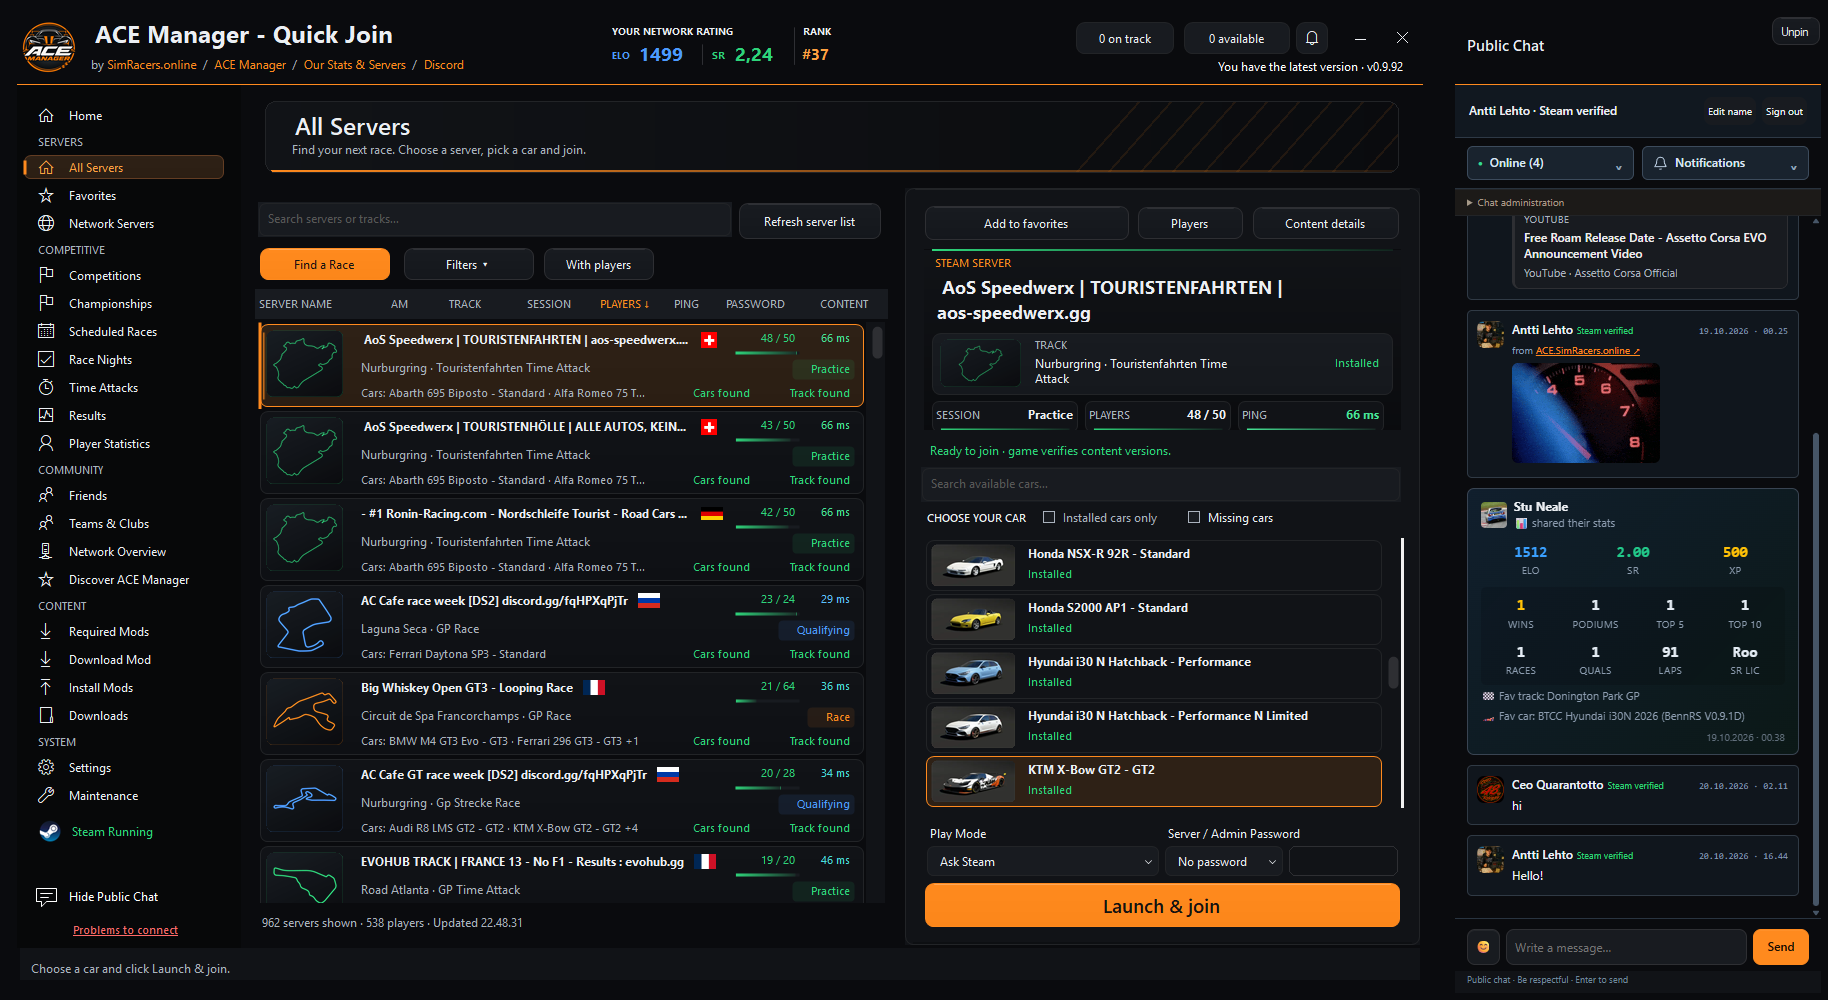The width and height of the screenshot is (1828, 1000).
Task: Open Competitions flag icon
Action: point(46,275)
